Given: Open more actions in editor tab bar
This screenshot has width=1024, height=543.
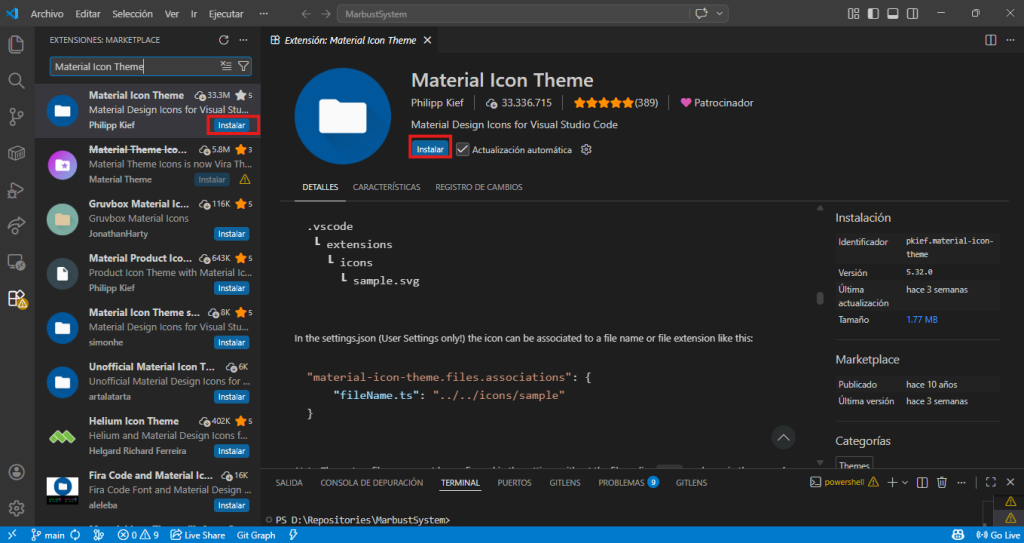Looking at the screenshot, I should (1010, 40).
